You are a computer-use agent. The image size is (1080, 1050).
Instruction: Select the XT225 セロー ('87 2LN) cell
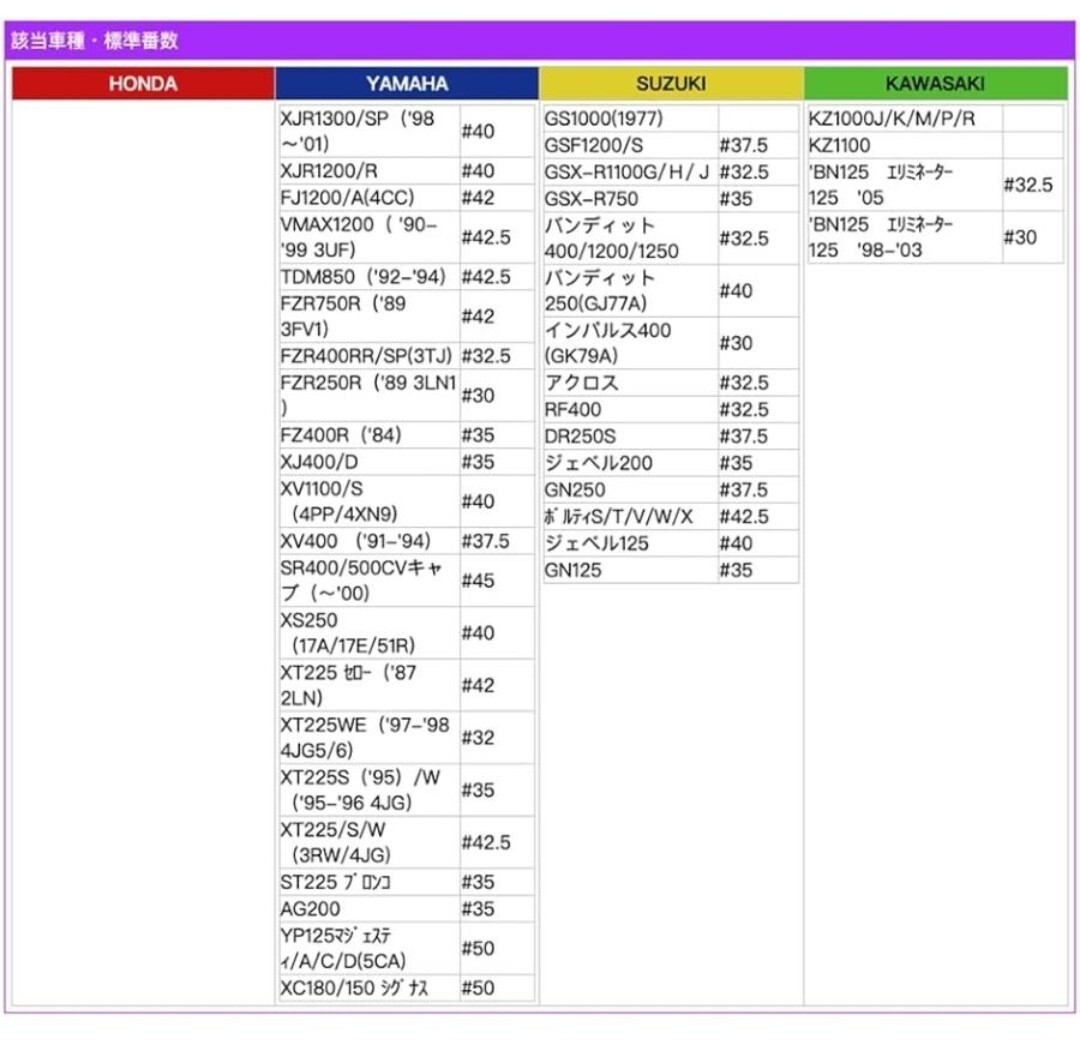[x=368, y=686]
